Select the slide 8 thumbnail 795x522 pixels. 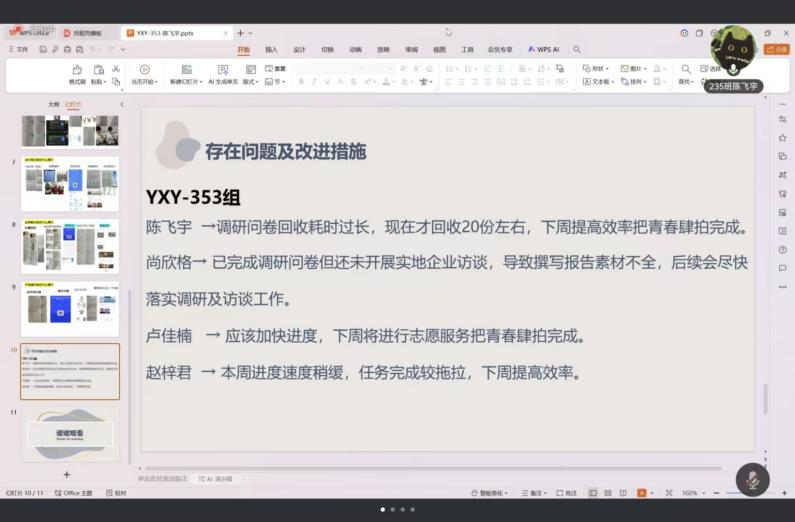70,246
